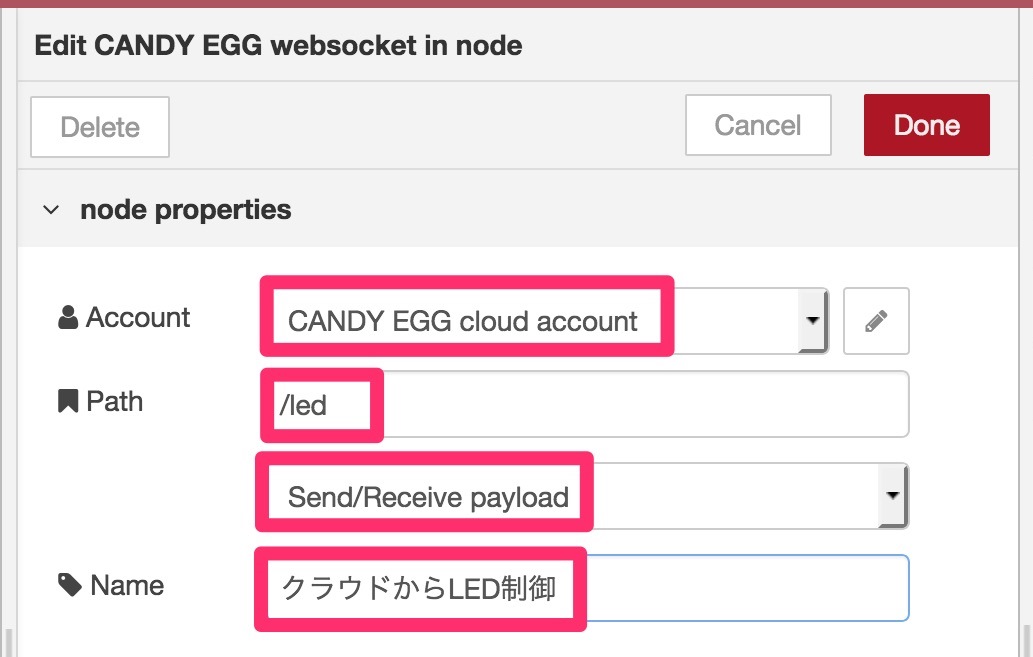Click the bookmark icon beside Path

point(68,401)
